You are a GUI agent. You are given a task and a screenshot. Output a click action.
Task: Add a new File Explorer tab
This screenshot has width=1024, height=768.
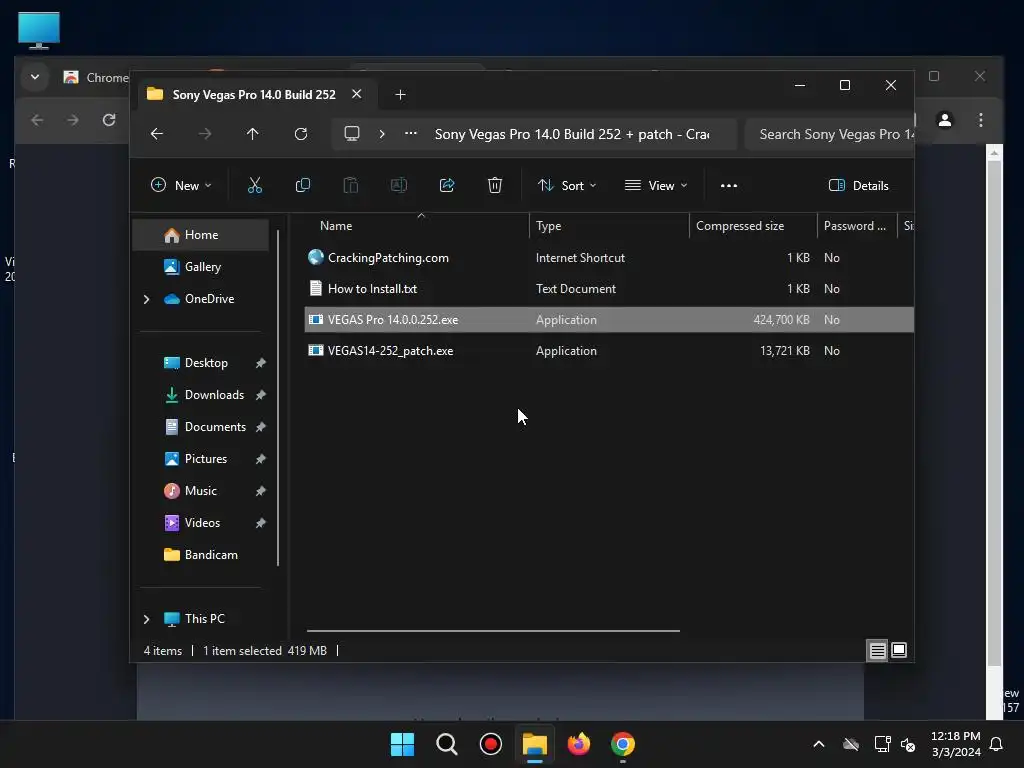(x=400, y=95)
